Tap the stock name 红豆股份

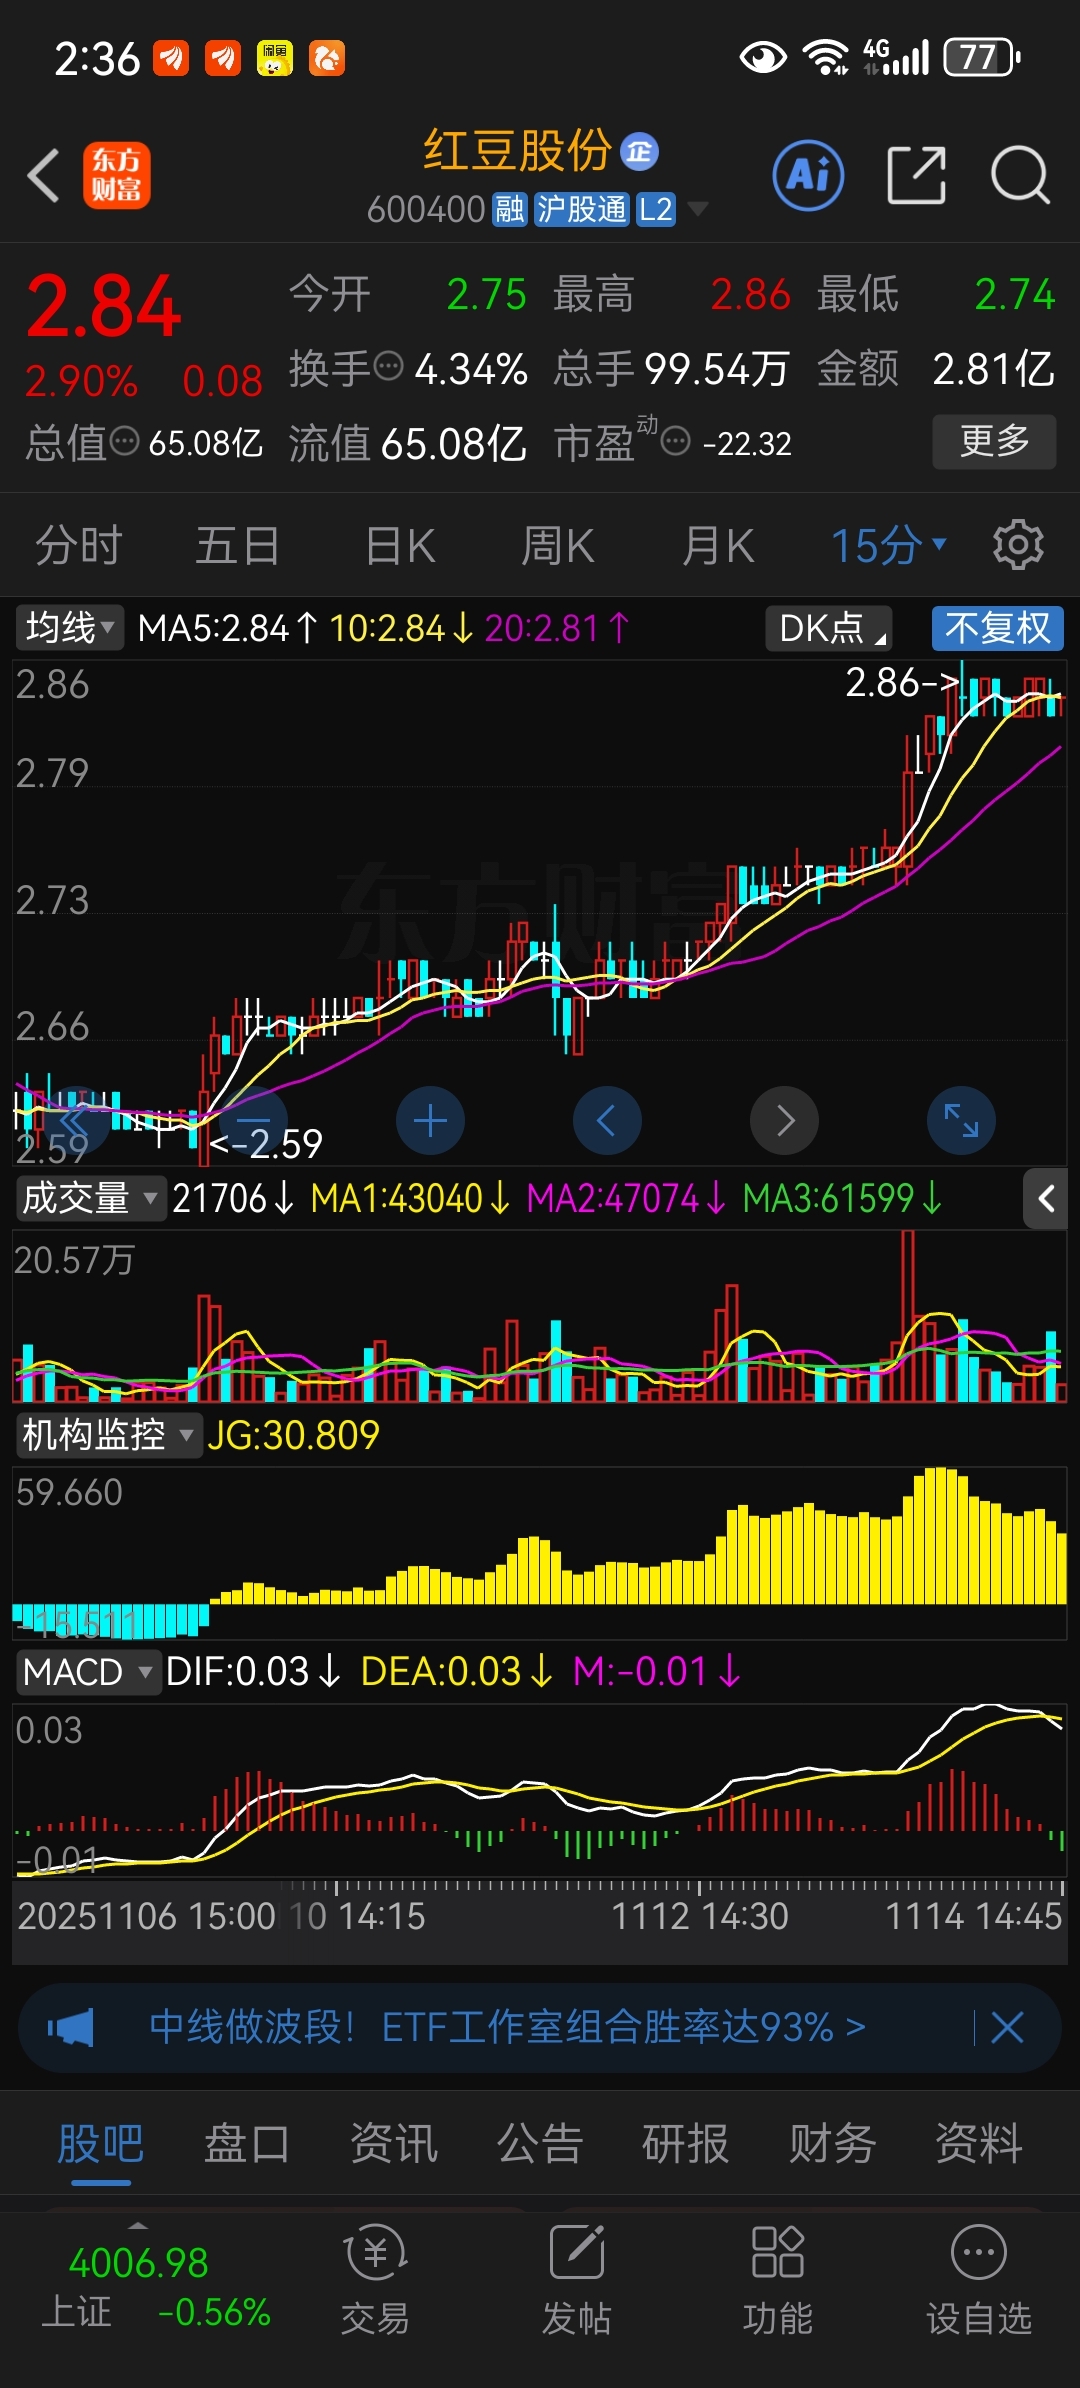[517, 151]
